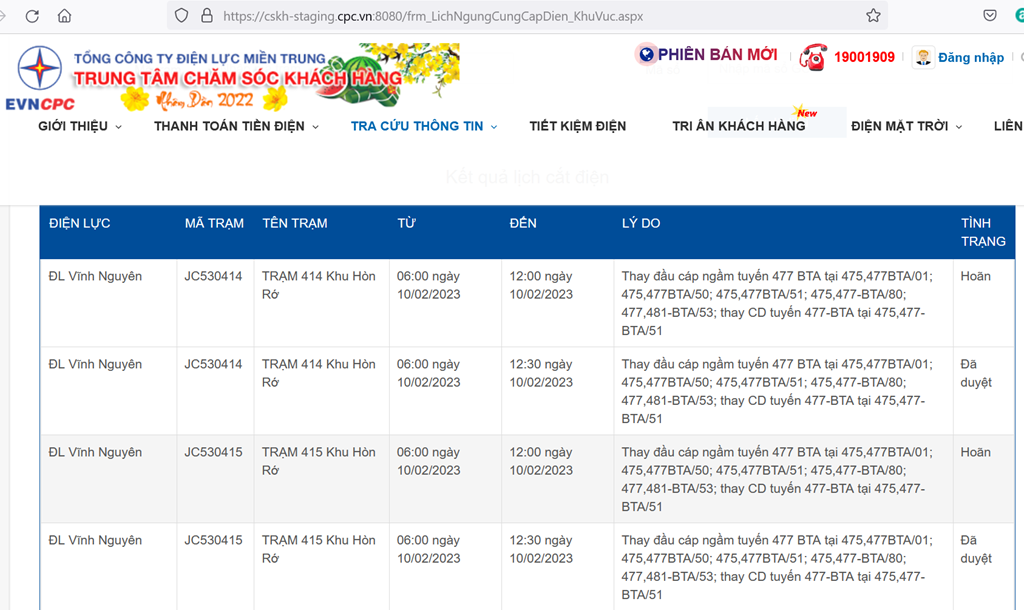Viewport: 1024px width, 610px height.
Task: Open the Tiết kiệm điện menu item
Action: 577,126
